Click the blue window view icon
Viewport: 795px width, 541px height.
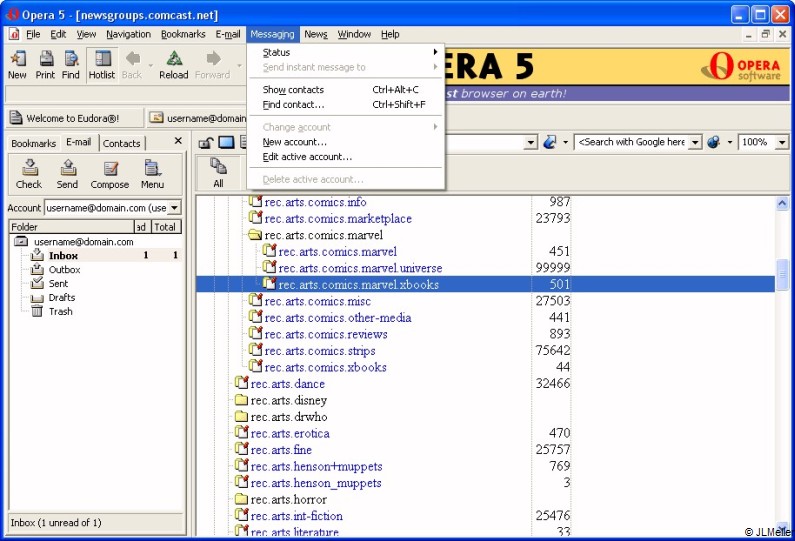click(x=226, y=142)
